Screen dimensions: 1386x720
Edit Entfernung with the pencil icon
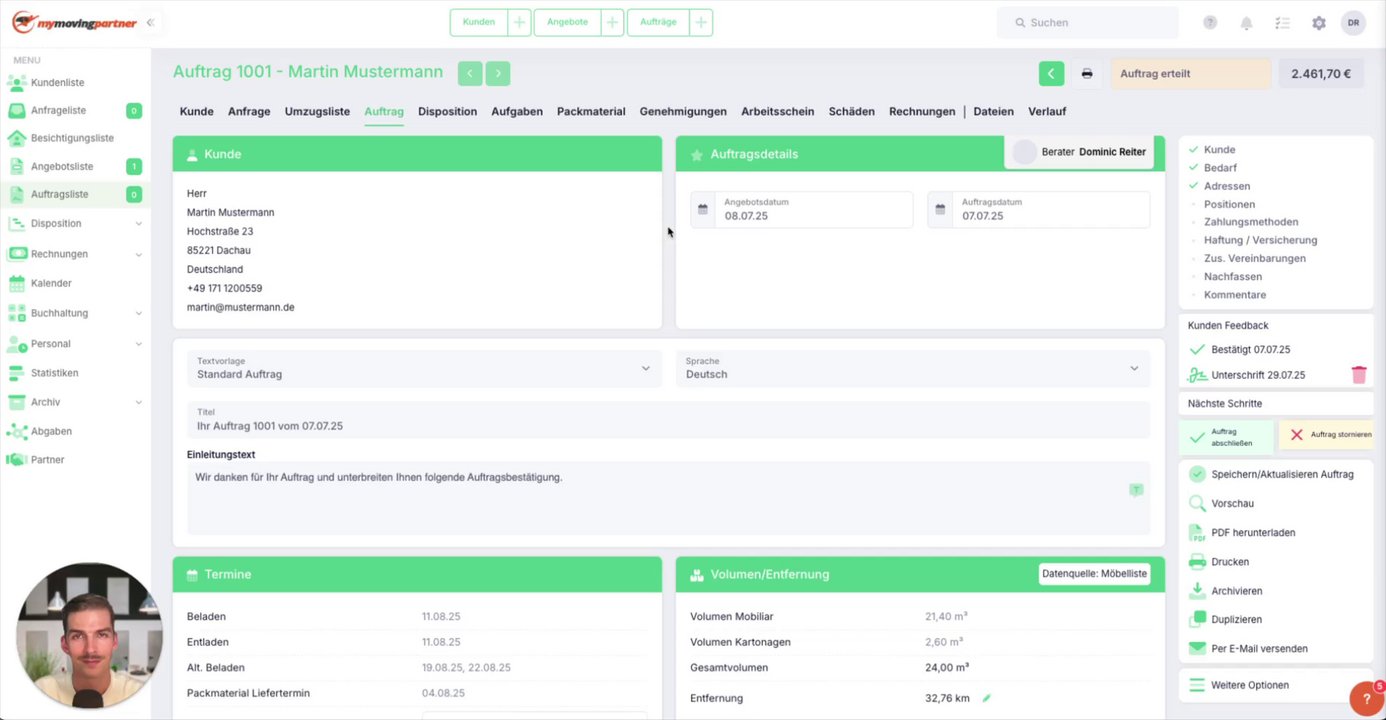pos(986,698)
